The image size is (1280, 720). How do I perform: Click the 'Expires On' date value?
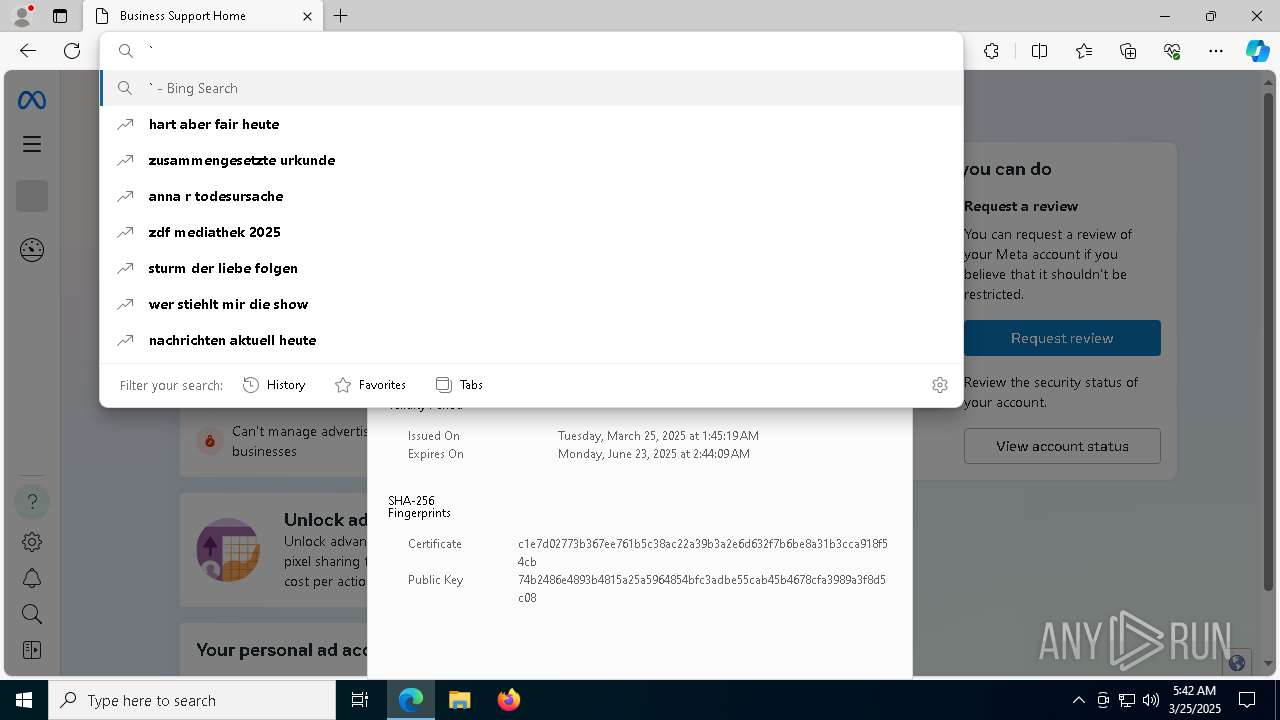653,454
